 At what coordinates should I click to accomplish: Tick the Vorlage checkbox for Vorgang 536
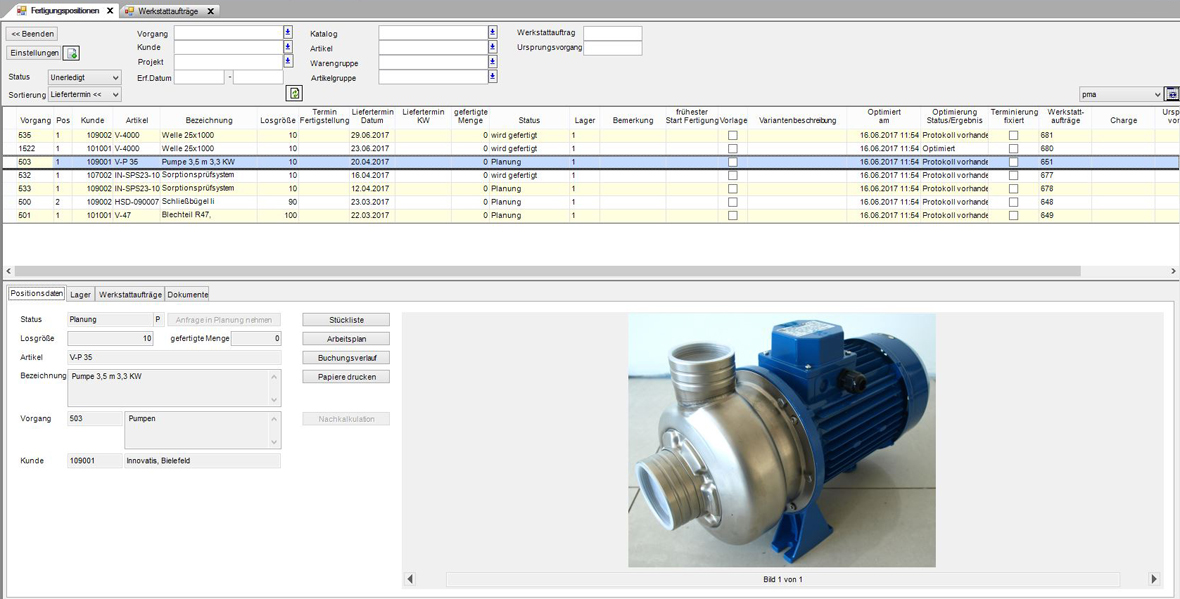click(x=732, y=135)
